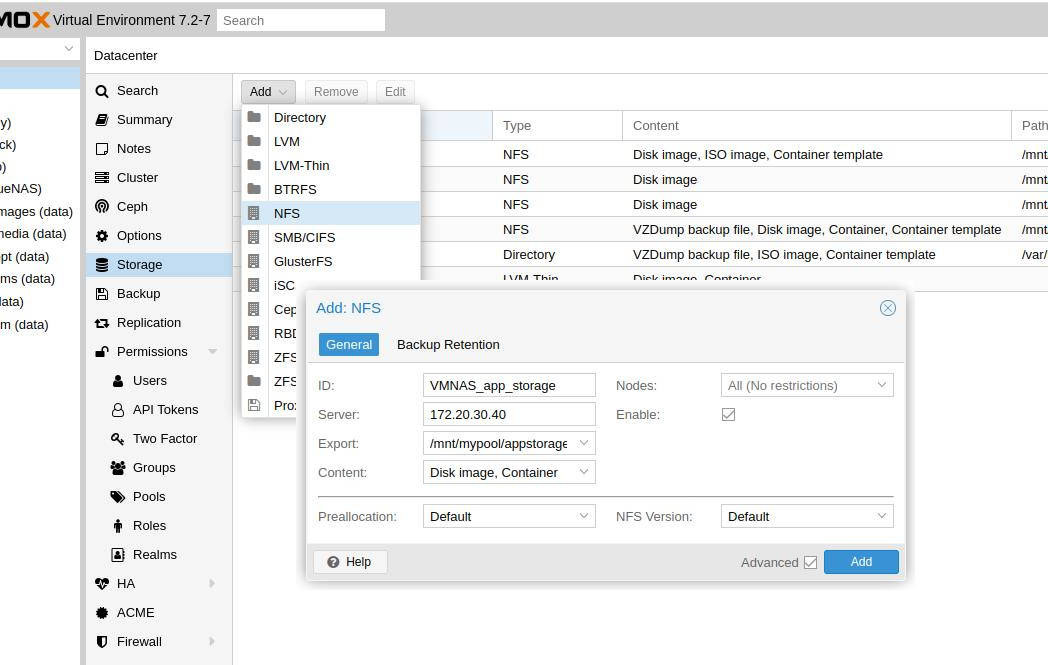Image resolution: width=1048 pixels, height=665 pixels.
Task: Select the Pools tags icon
Action: pos(120,496)
